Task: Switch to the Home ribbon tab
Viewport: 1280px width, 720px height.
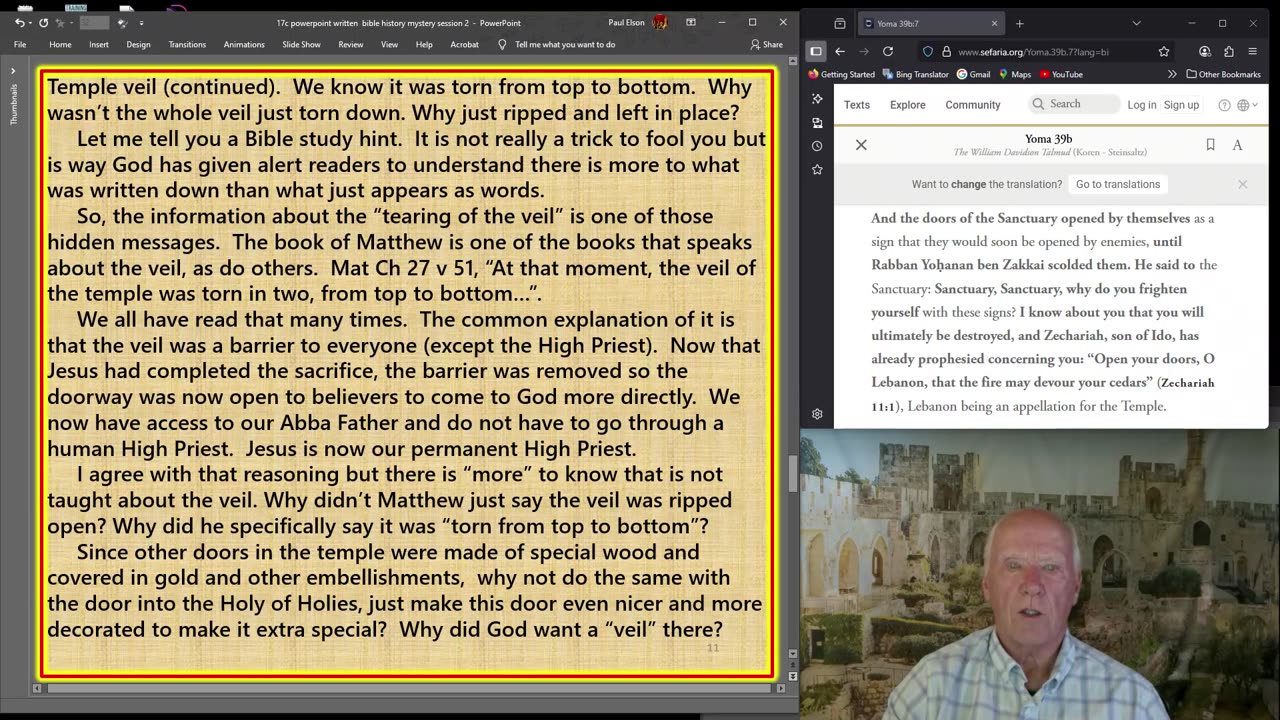Action: 60,44
